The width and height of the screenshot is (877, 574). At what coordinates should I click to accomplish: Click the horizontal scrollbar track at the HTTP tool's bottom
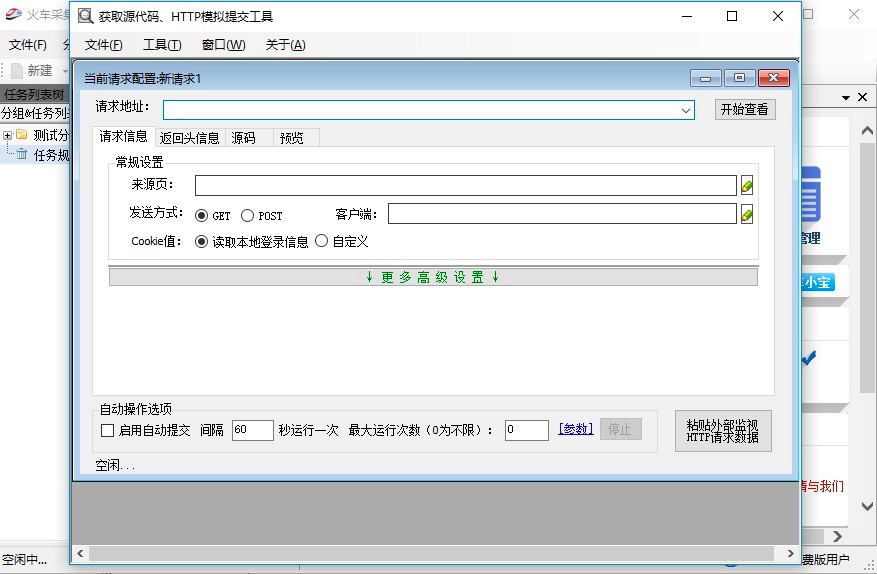[x=432, y=553]
